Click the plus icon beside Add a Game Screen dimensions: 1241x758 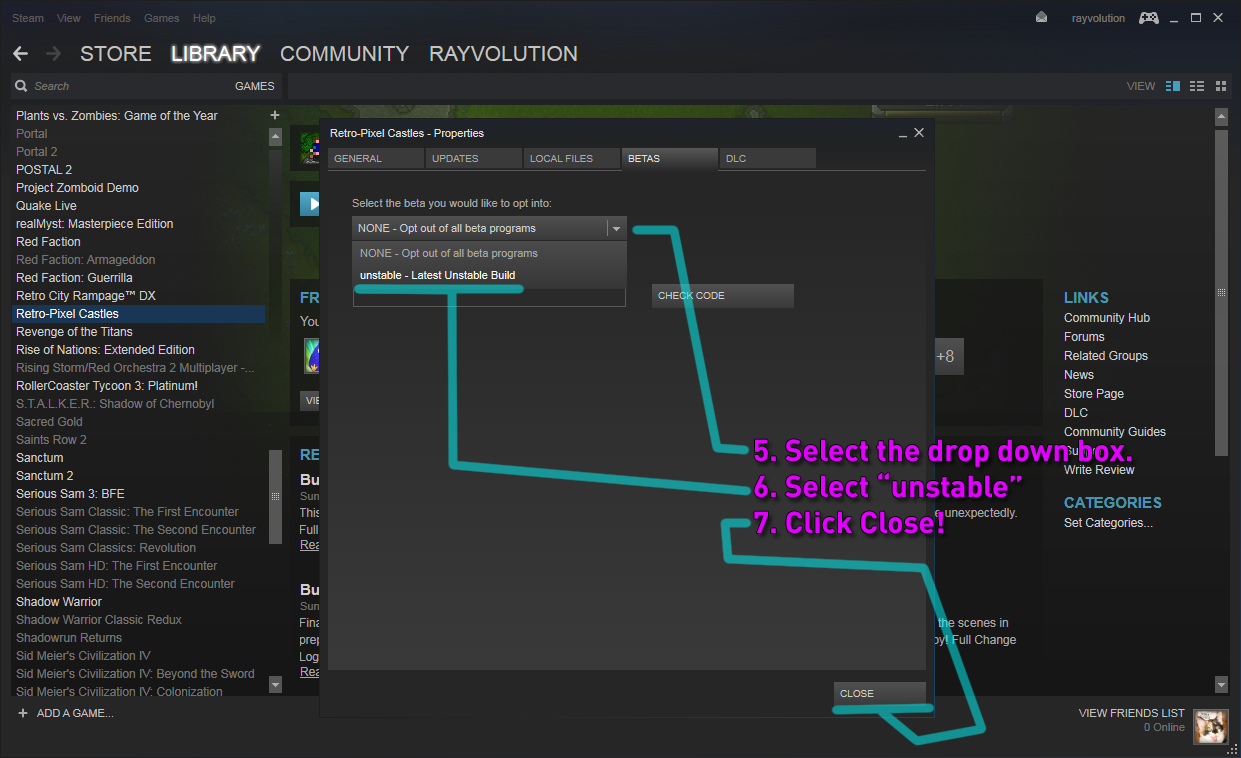click(23, 713)
